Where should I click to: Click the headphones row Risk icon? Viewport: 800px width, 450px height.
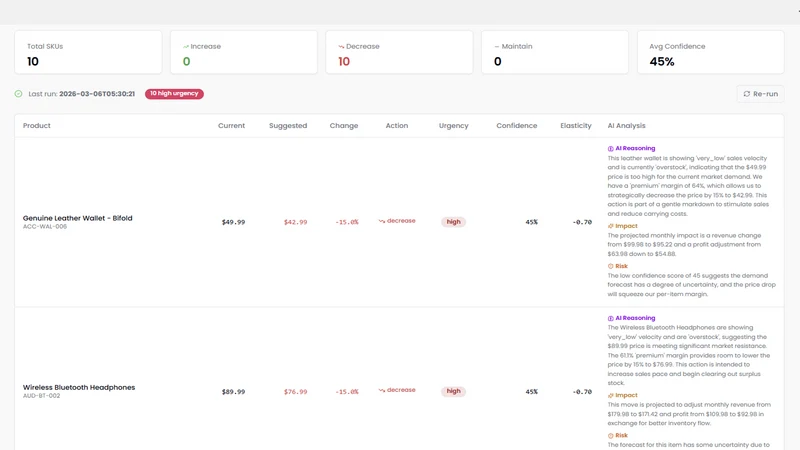click(x=610, y=436)
